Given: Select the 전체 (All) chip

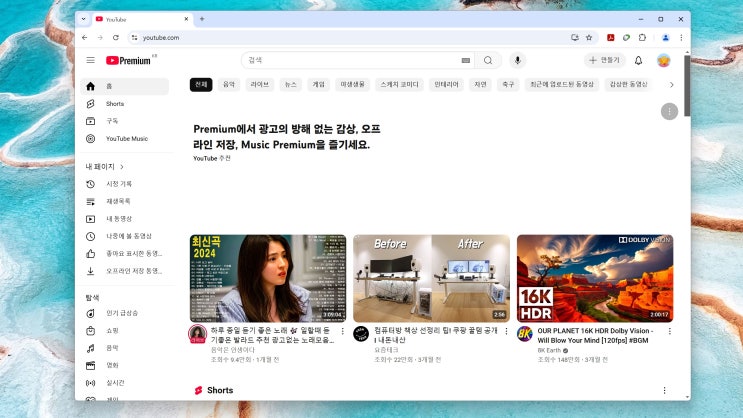Looking at the screenshot, I should point(201,84).
